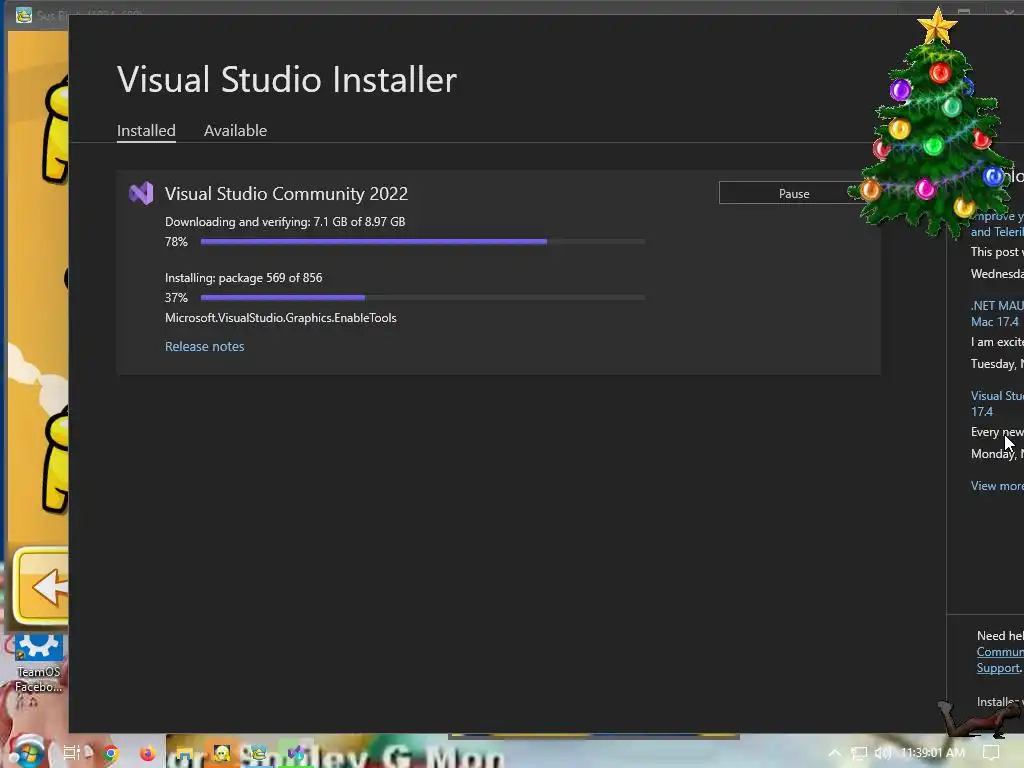
Task: Click the download progress bar at 78%
Action: pos(423,242)
